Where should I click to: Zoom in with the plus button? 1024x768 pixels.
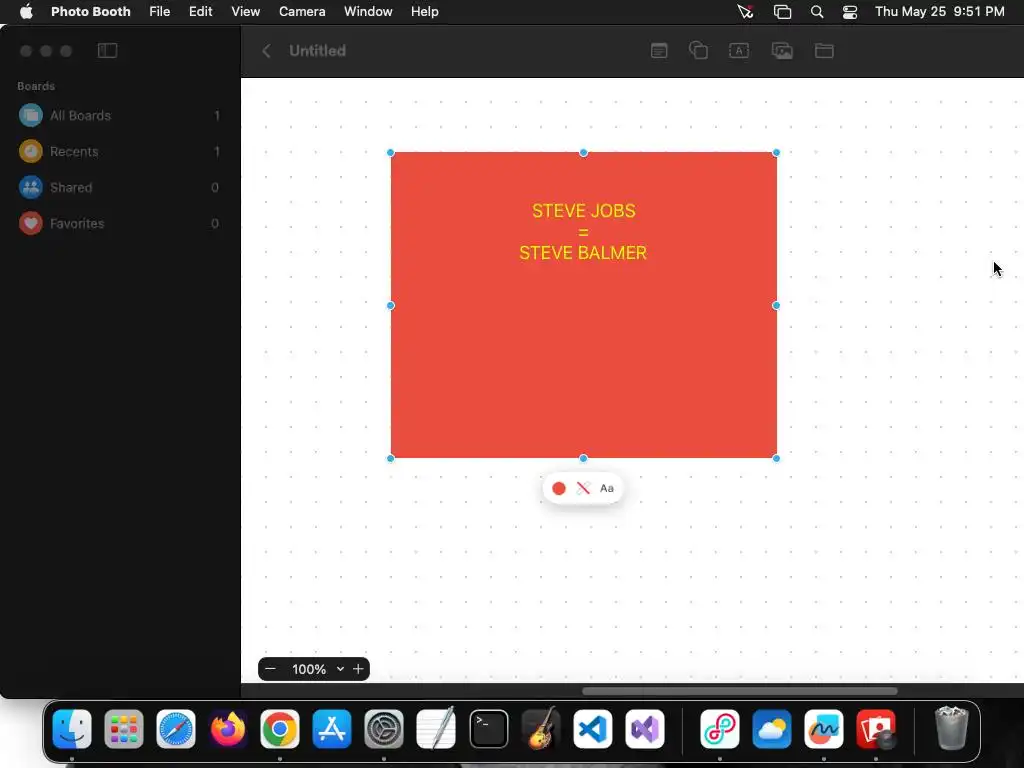358,669
